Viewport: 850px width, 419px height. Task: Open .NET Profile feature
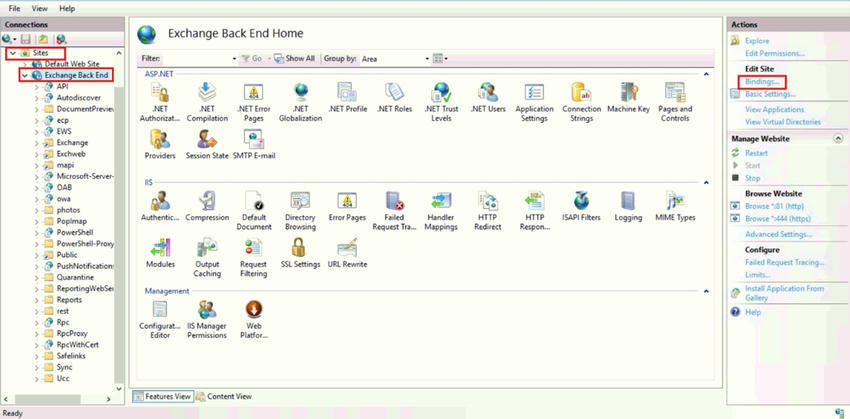347,98
